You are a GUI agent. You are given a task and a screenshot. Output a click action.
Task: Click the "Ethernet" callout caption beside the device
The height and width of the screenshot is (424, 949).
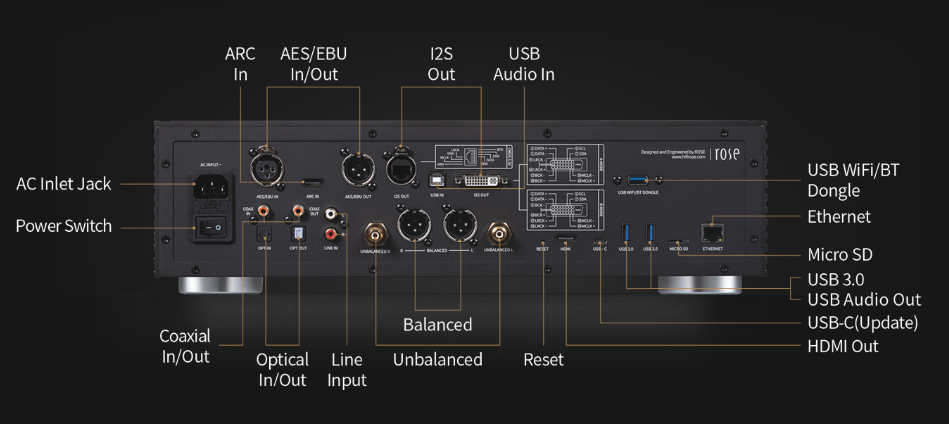point(839,217)
